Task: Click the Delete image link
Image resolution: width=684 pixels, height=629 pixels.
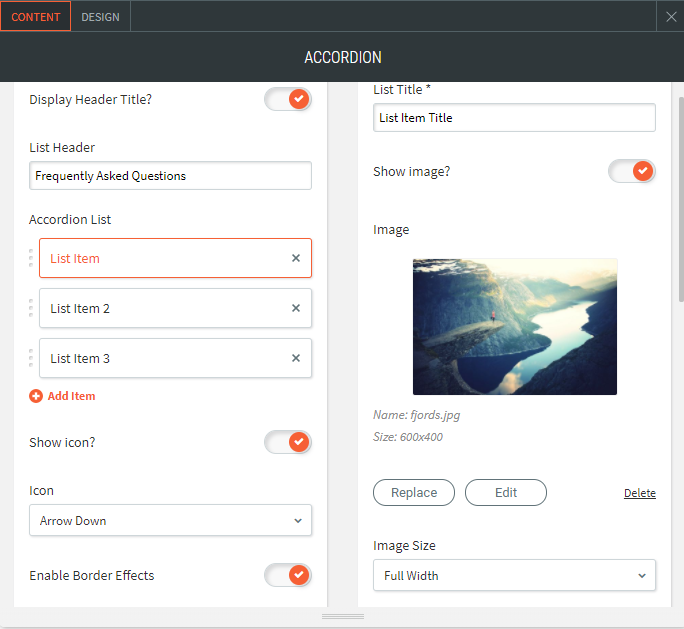Action: (640, 493)
